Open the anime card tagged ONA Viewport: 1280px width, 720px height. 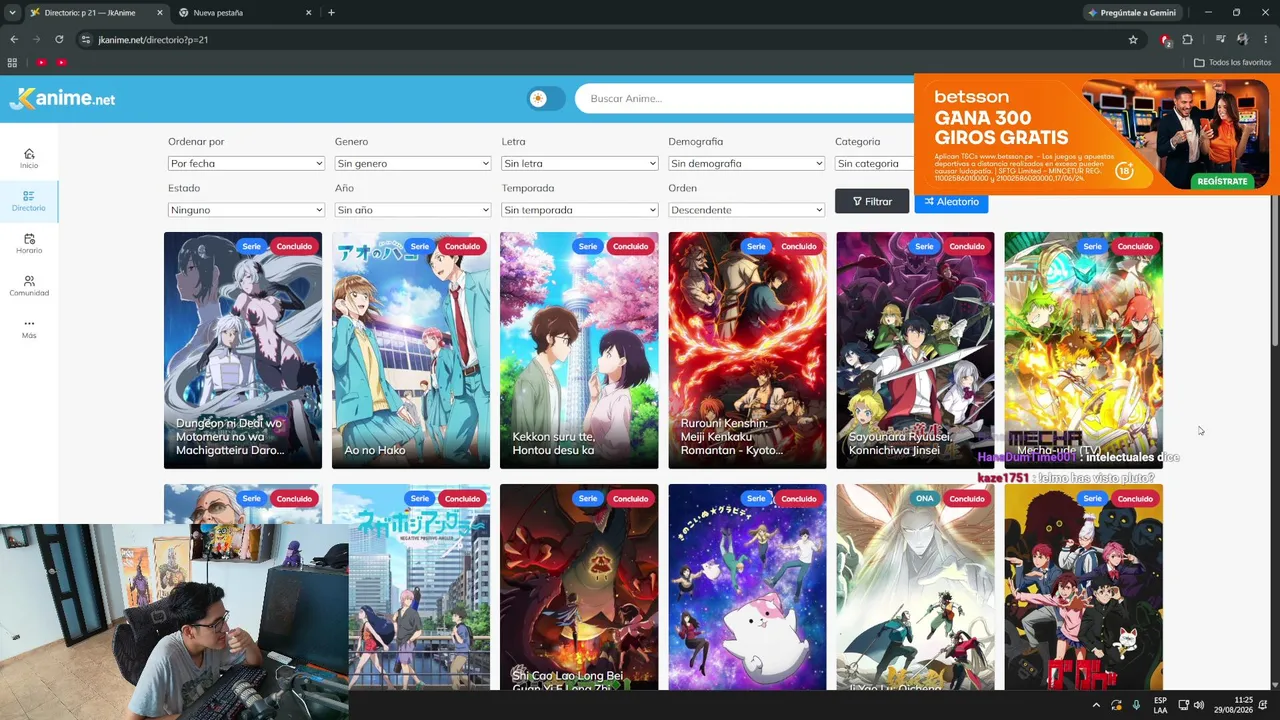[916, 587]
